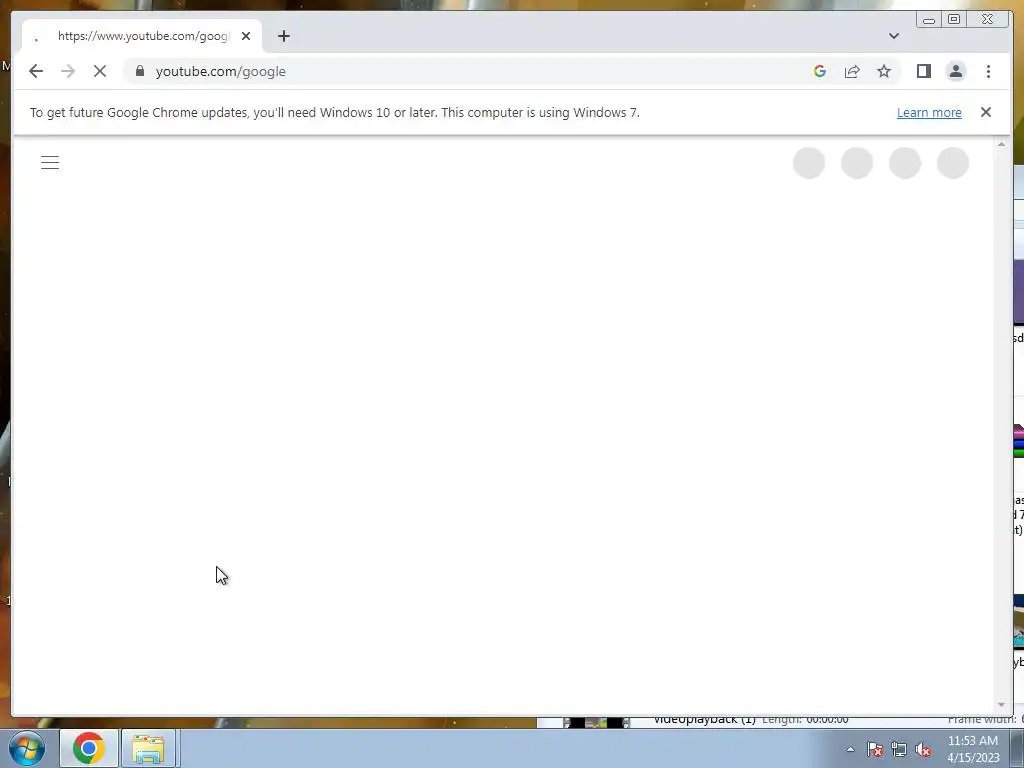Screen dimensions: 1024x768
Task: Open the Windows Start menu
Action: click(27, 748)
